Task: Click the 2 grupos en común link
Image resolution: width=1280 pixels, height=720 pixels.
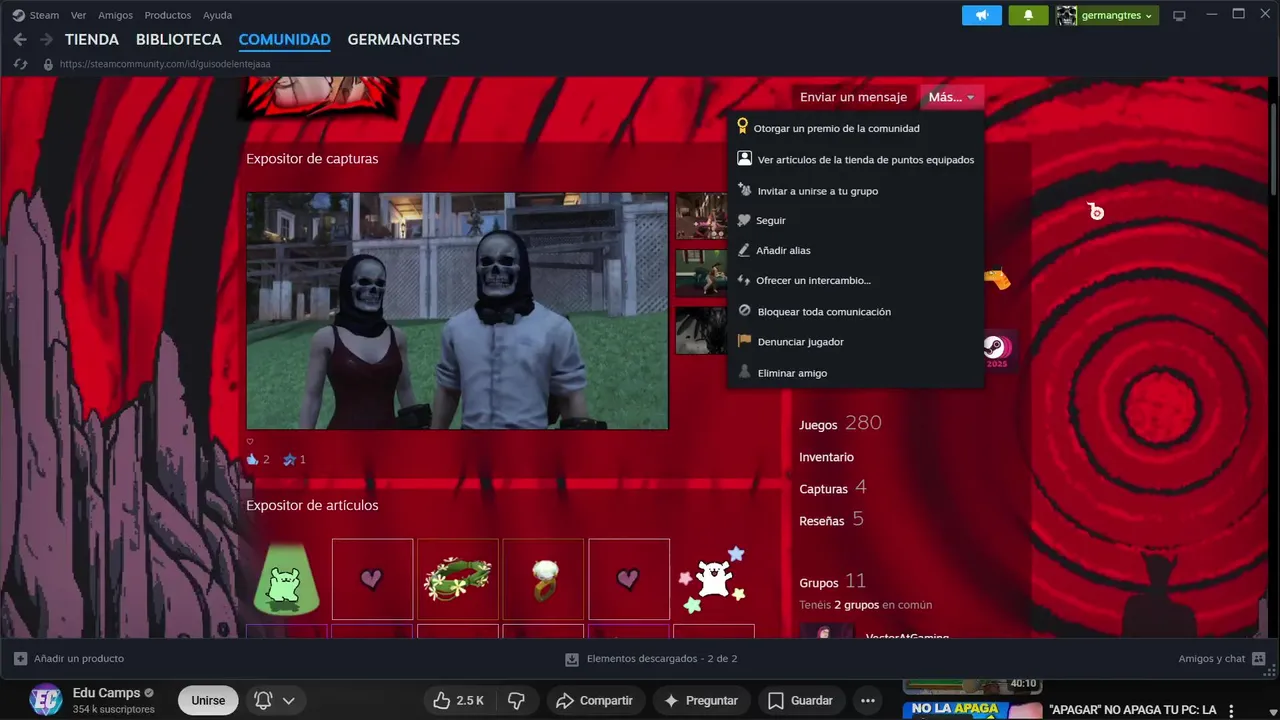Action: (855, 605)
